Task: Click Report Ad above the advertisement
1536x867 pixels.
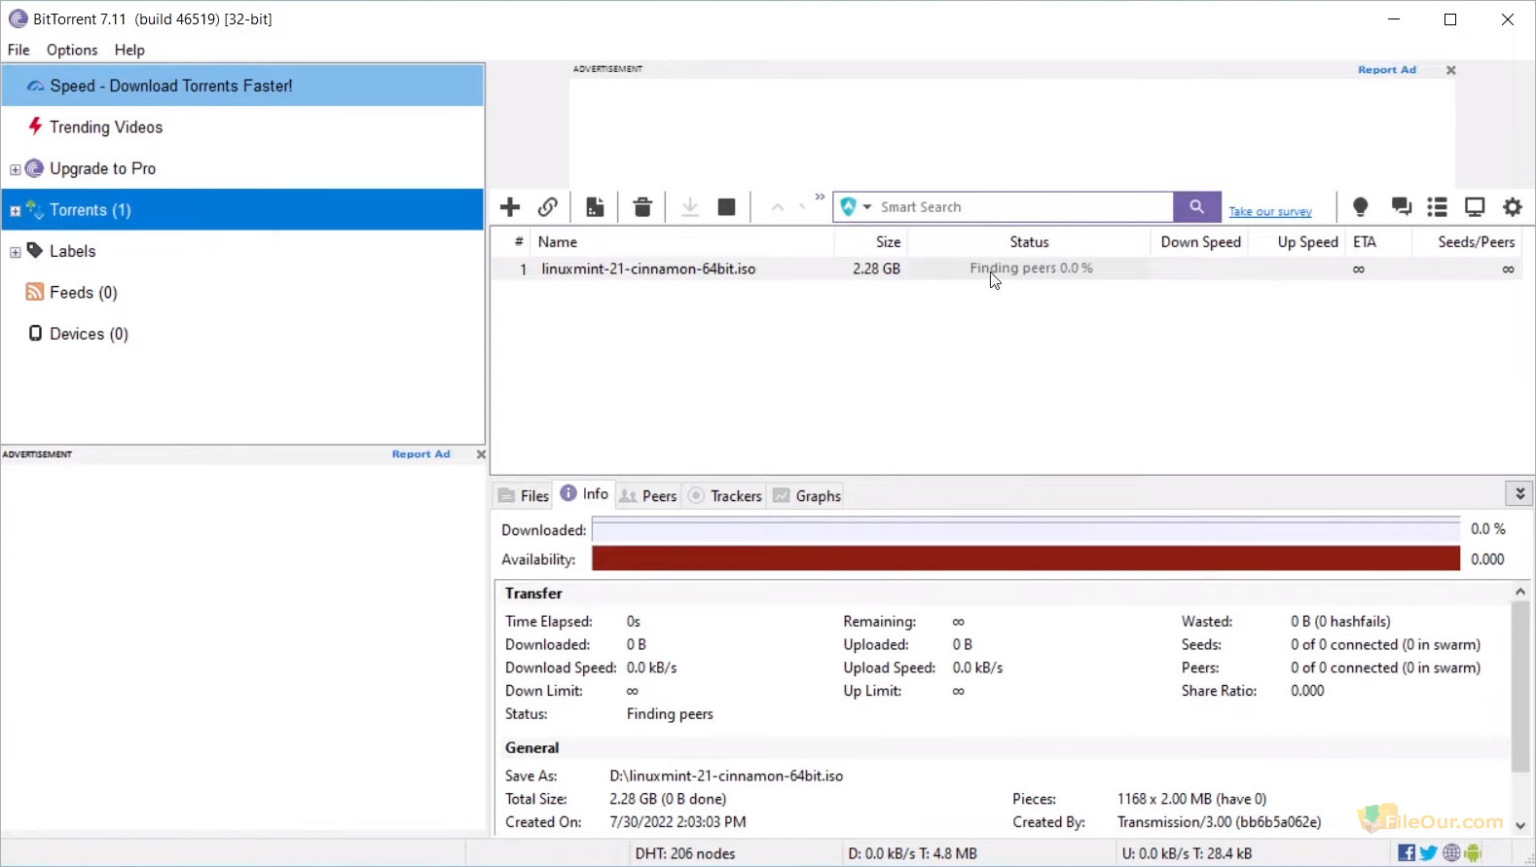Action: pyautogui.click(x=1386, y=69)
